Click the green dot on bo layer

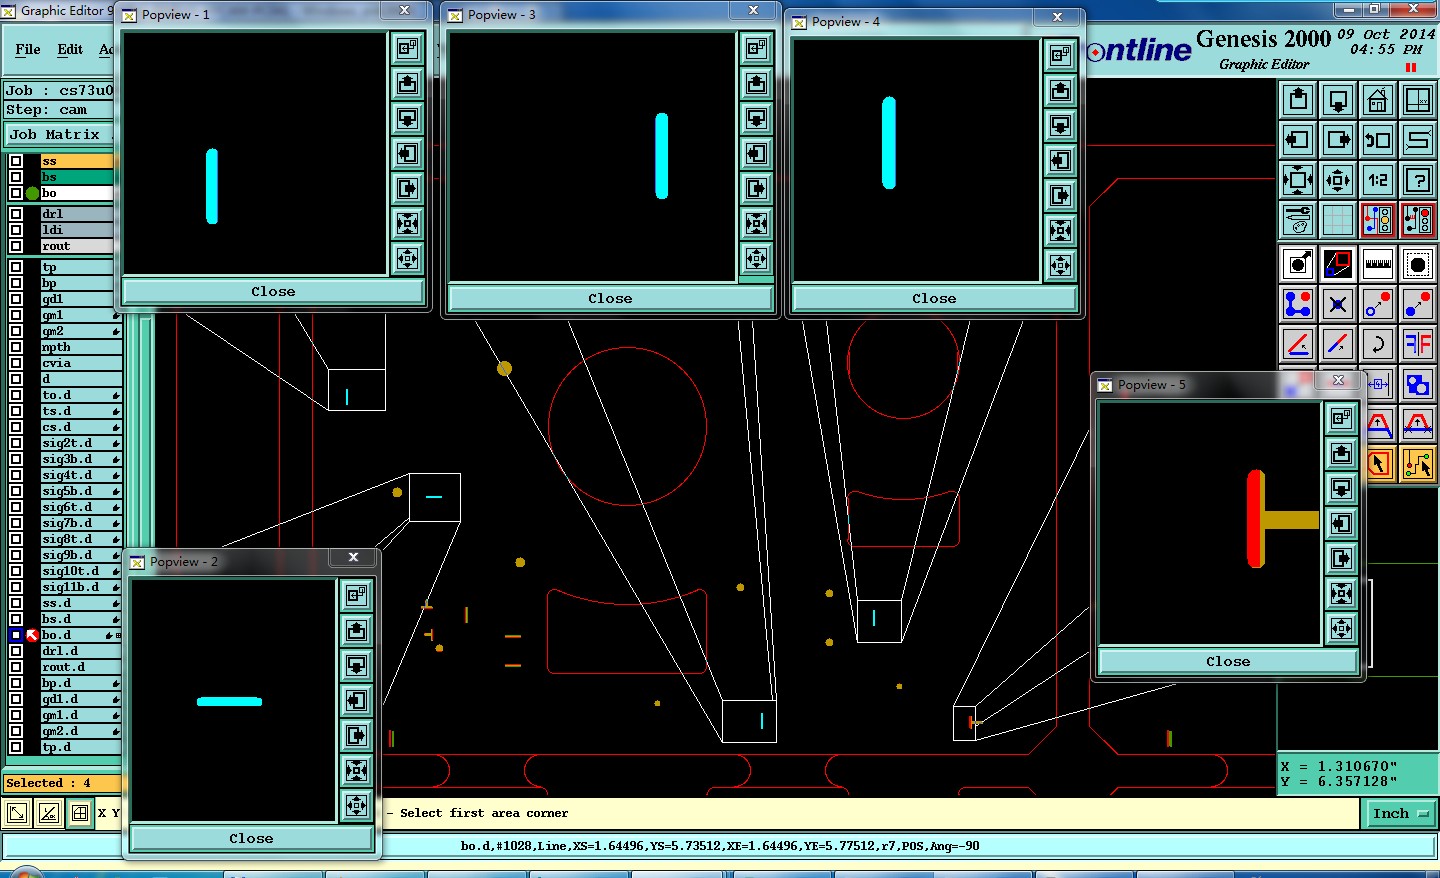click(32, 193)
